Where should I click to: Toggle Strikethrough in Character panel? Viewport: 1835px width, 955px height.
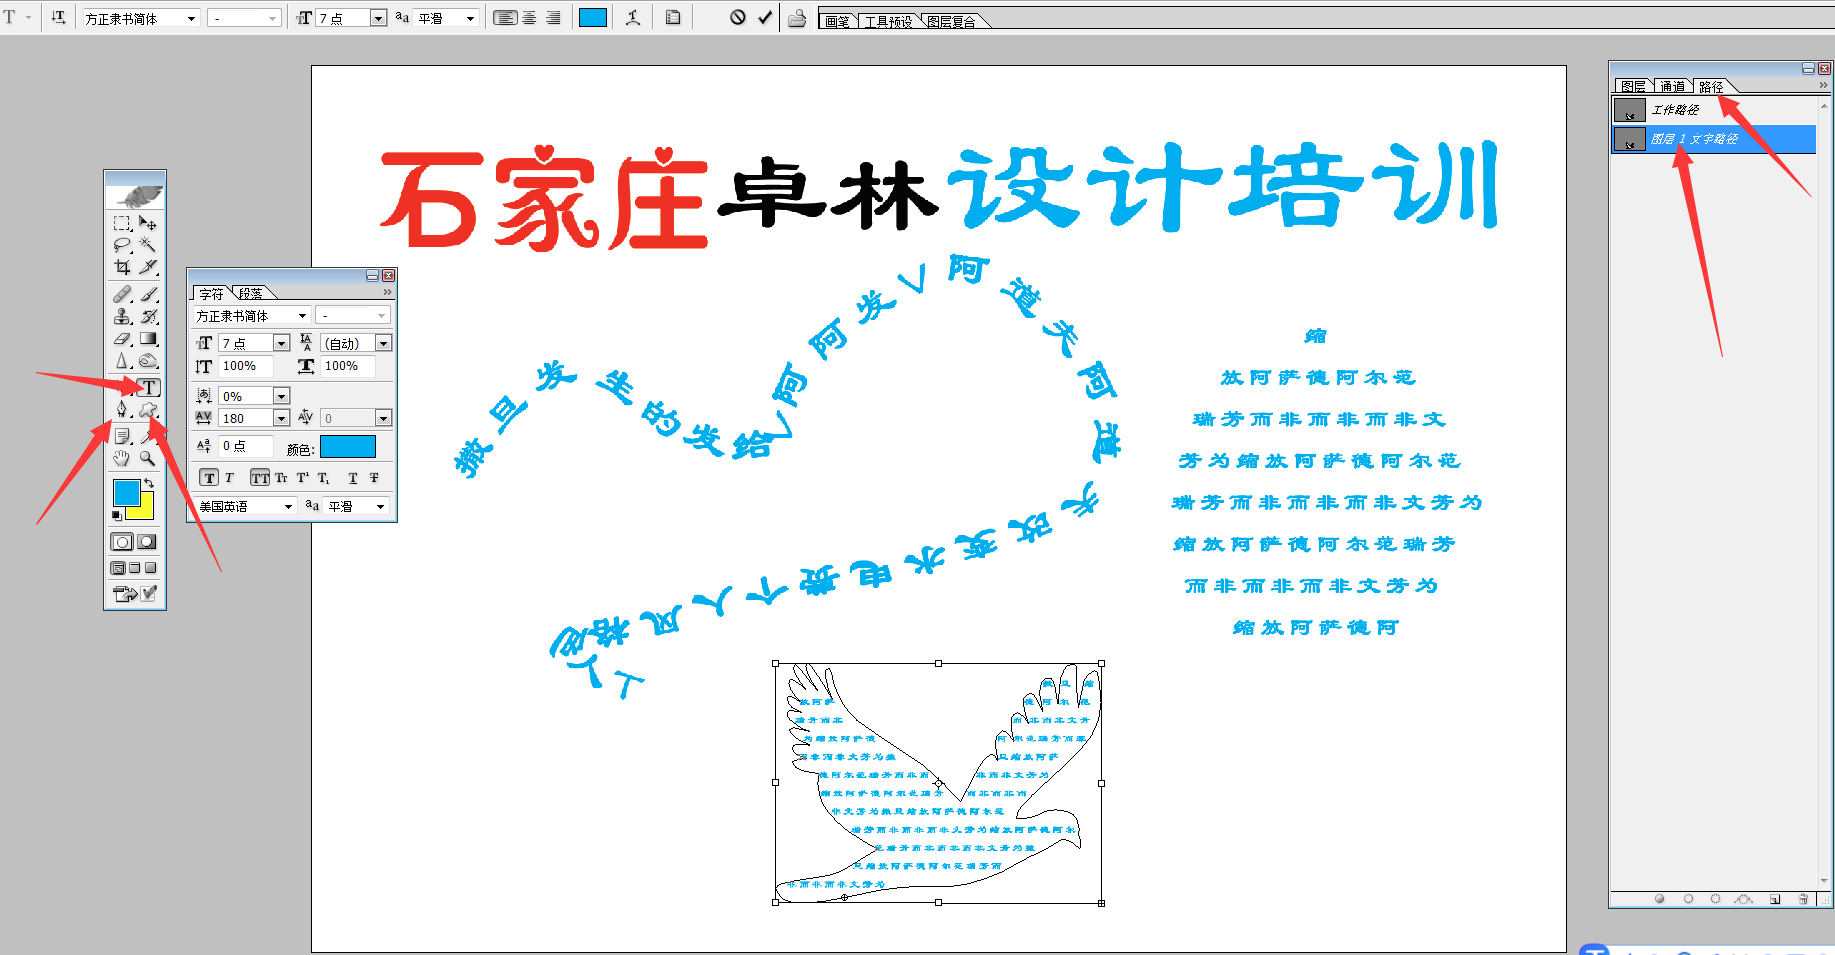(x=374, y=478)
